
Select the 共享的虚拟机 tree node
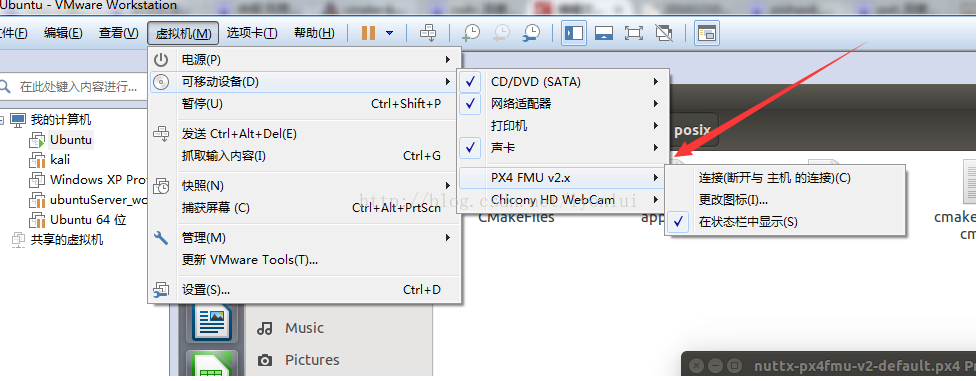(x=67, y=239)
